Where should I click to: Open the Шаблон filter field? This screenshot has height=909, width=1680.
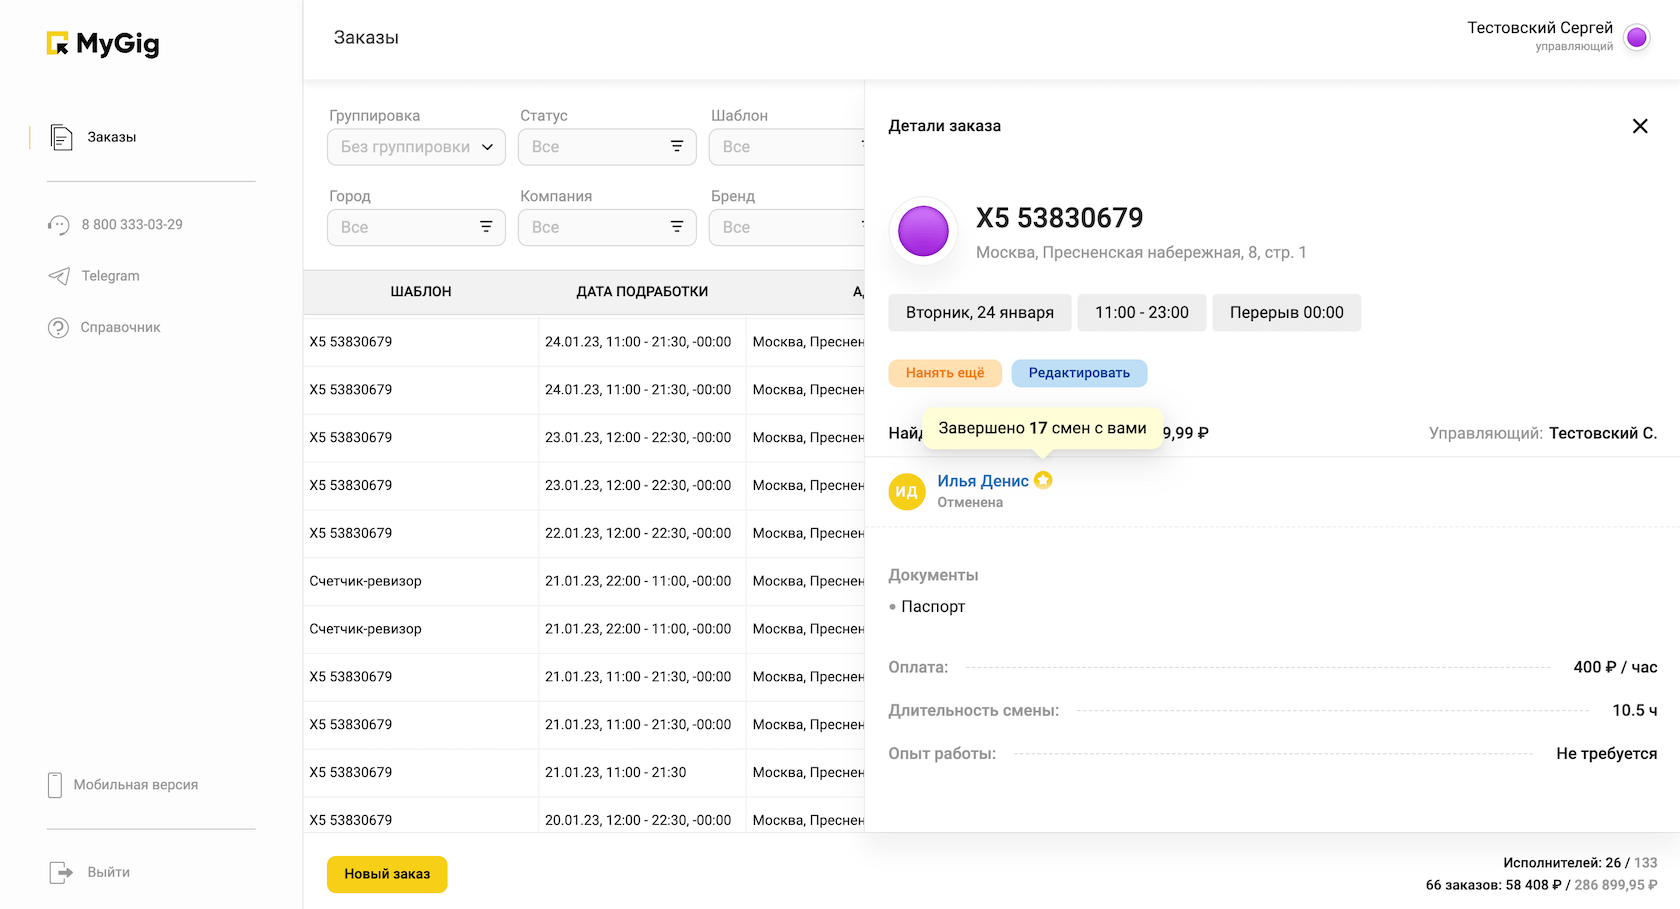point(787,147)
